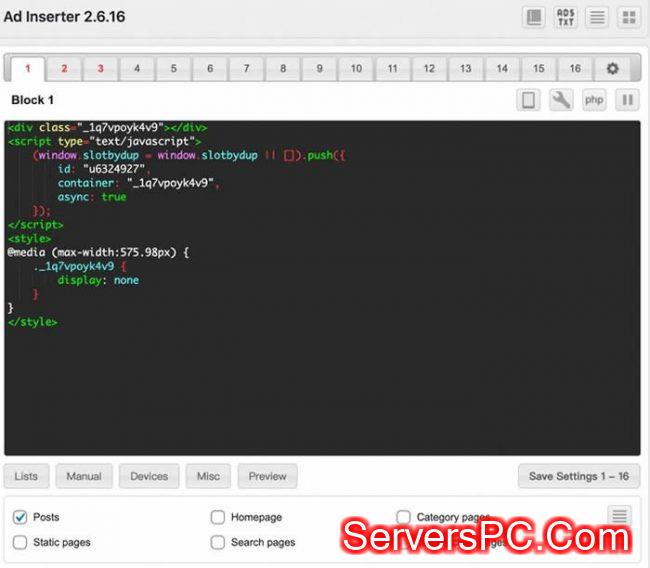The image size is (650, 568).
Task: Click the ADS TXT editor icon
Action: (566, 17)
